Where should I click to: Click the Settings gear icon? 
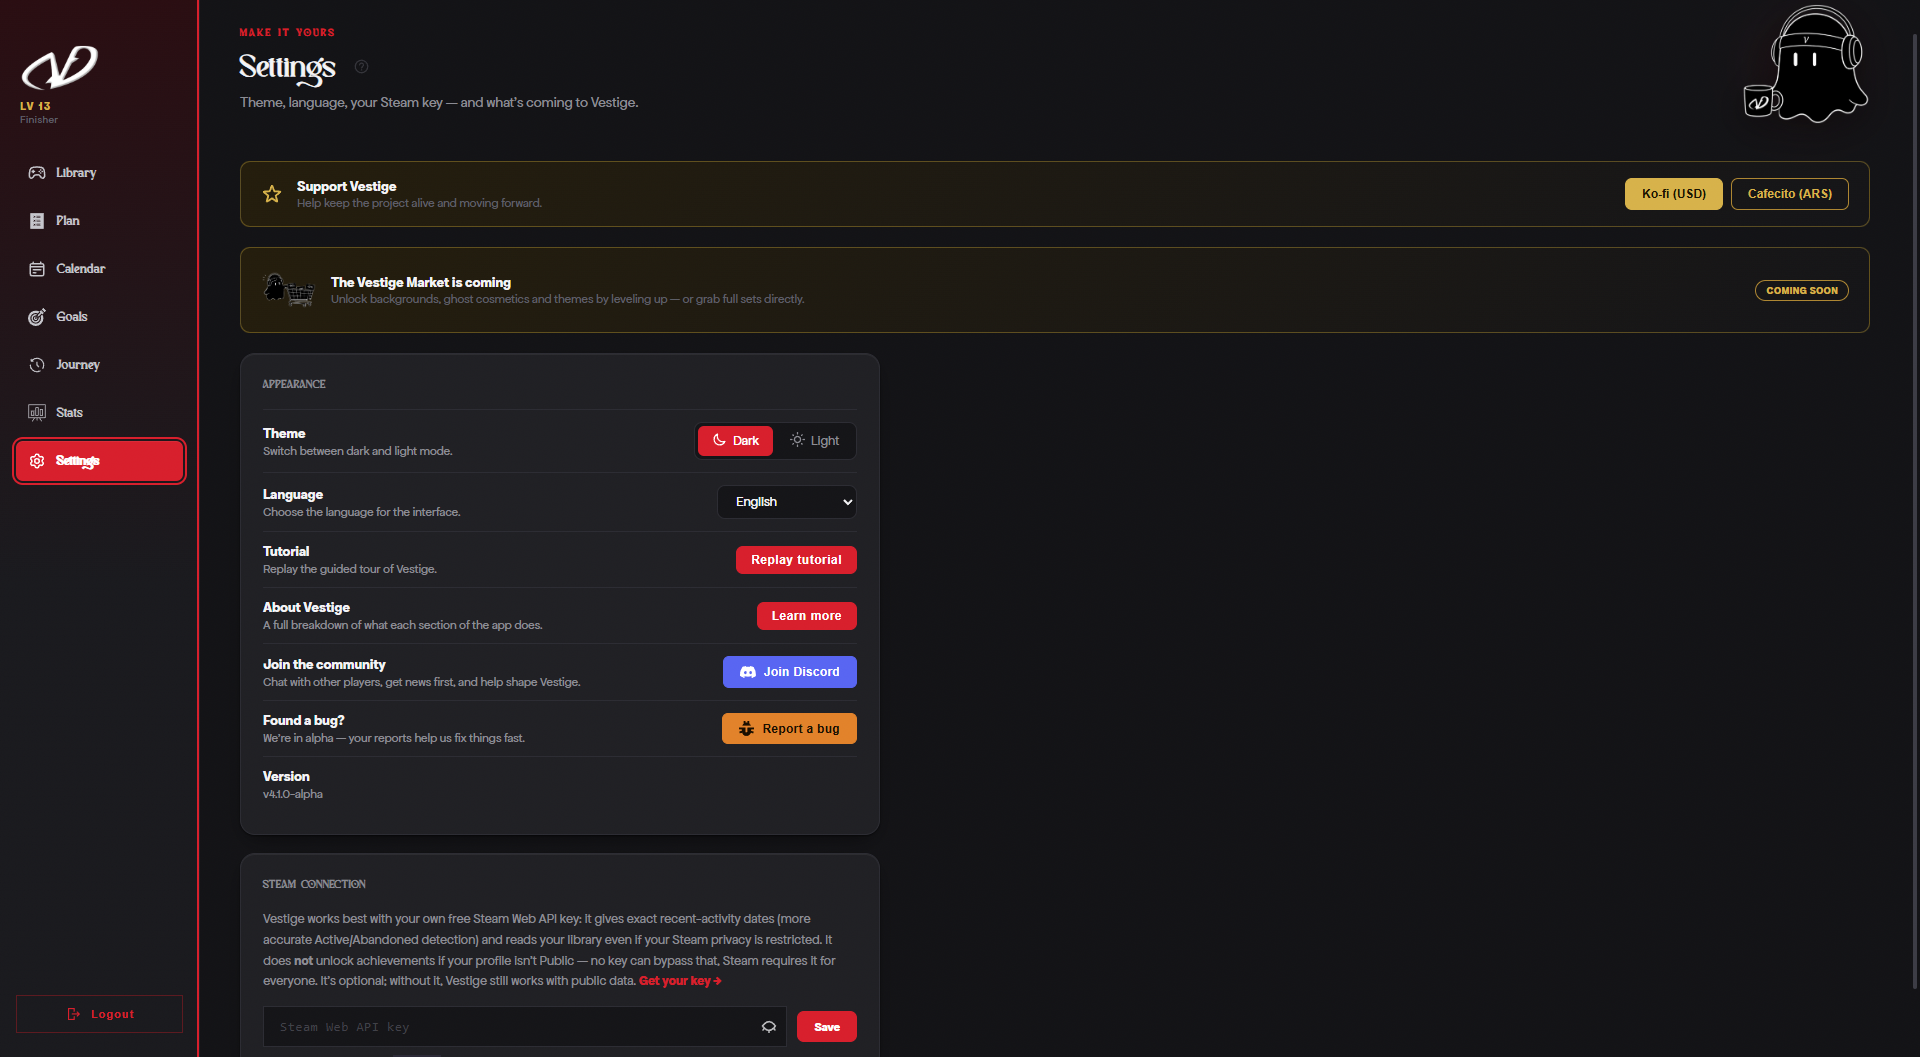click(x=37, y=461)
